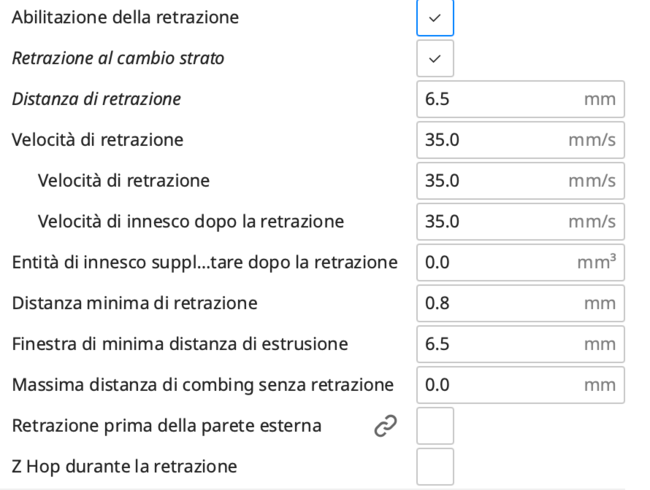The width and height of the screenshot is (650, 490).
Task: Uncheck Retrazione al cambio strato
Action: [x=435, y=59]
